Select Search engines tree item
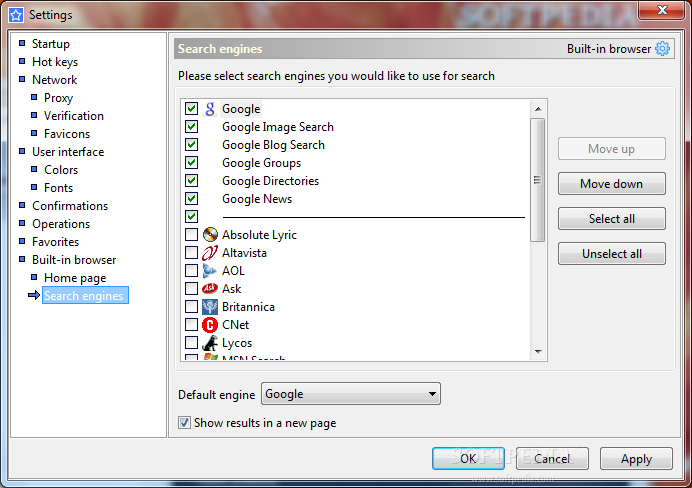Image resolution: width=692 pixels, height=488 pixels. (x=85, y=296)
